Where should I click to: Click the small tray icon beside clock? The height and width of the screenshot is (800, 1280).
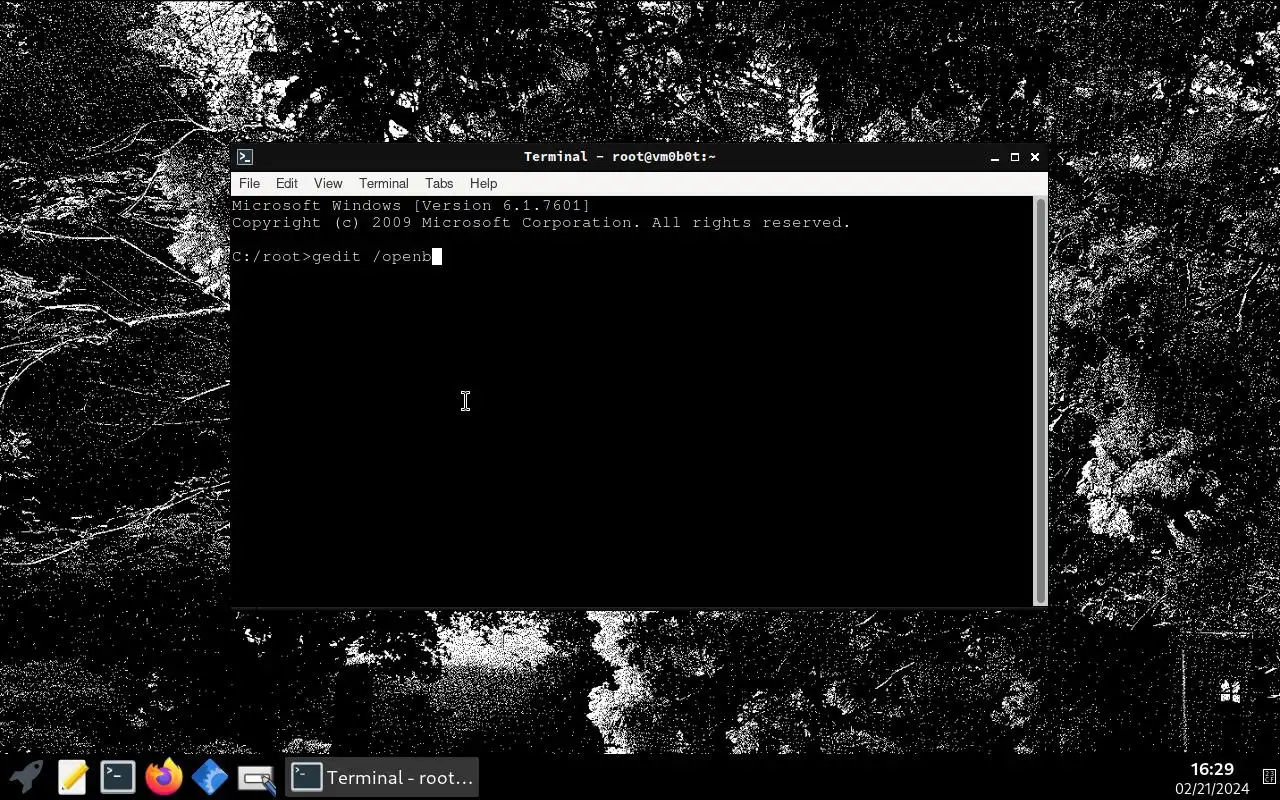coord(1269,777)
